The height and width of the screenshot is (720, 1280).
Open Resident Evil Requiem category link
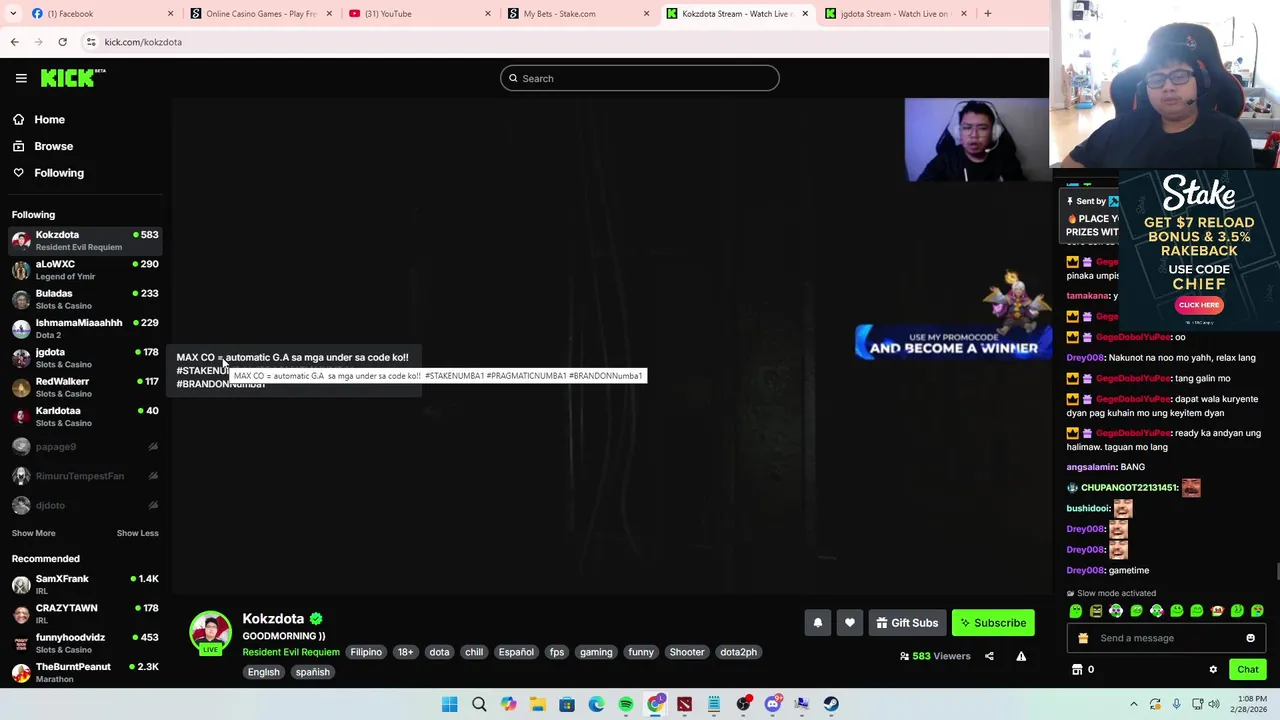click(291, 652)
